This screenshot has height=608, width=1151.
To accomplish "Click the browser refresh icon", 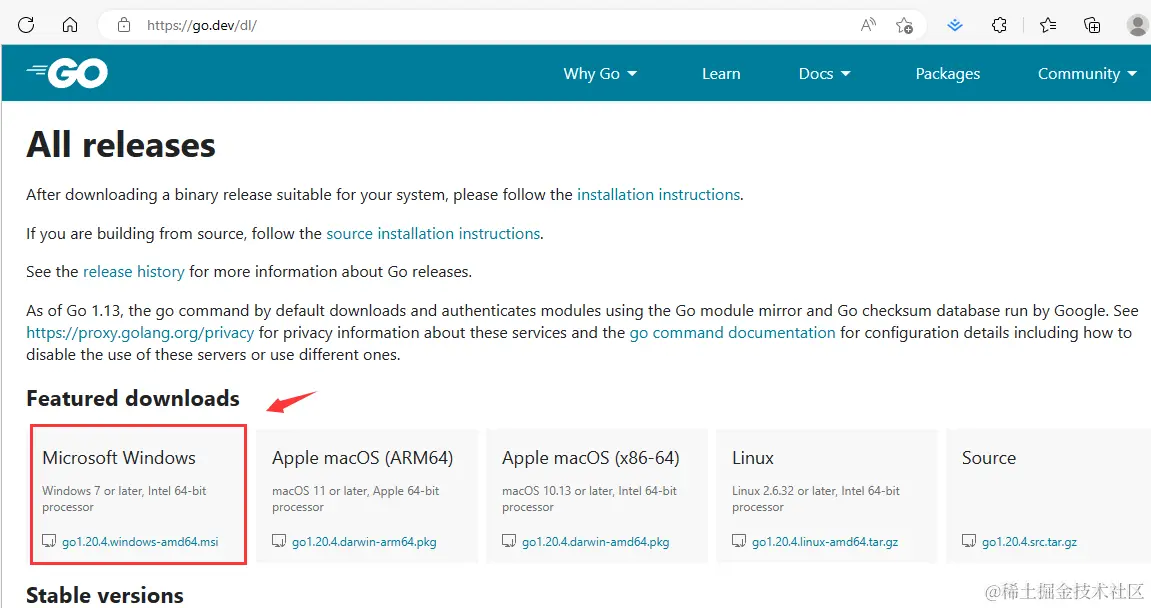I will [26, 25].
